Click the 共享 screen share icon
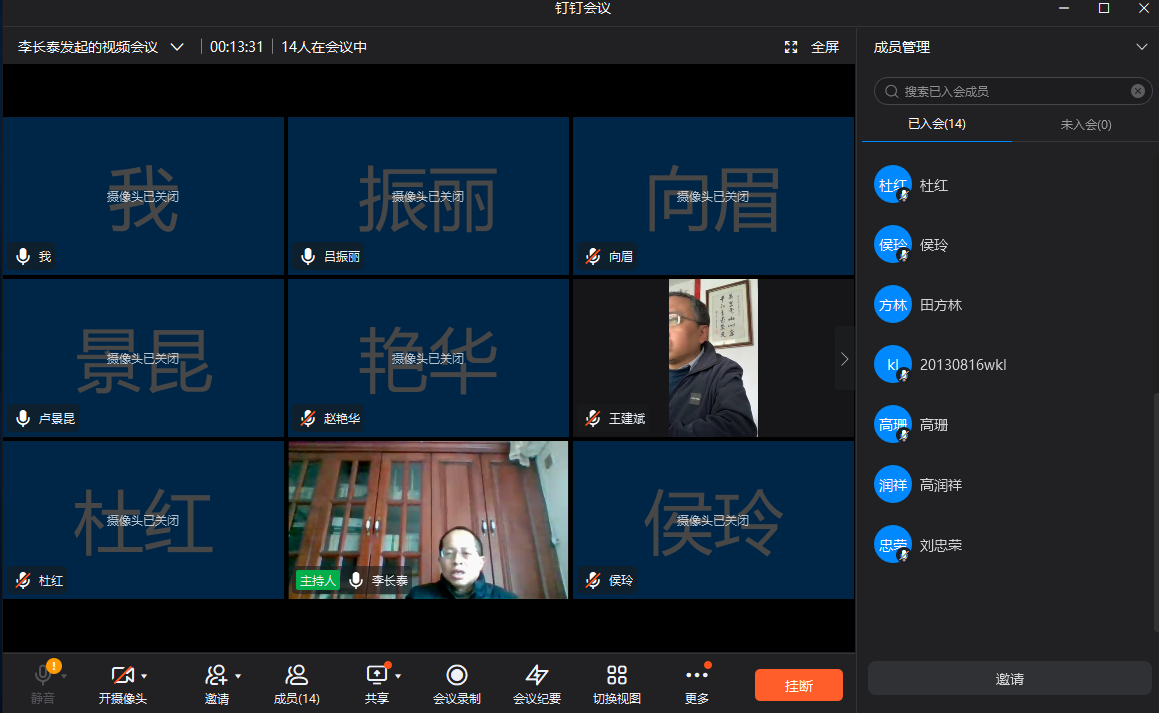Screen dimensions: 1159x713 pyautogui.click(x=376, y=676)
